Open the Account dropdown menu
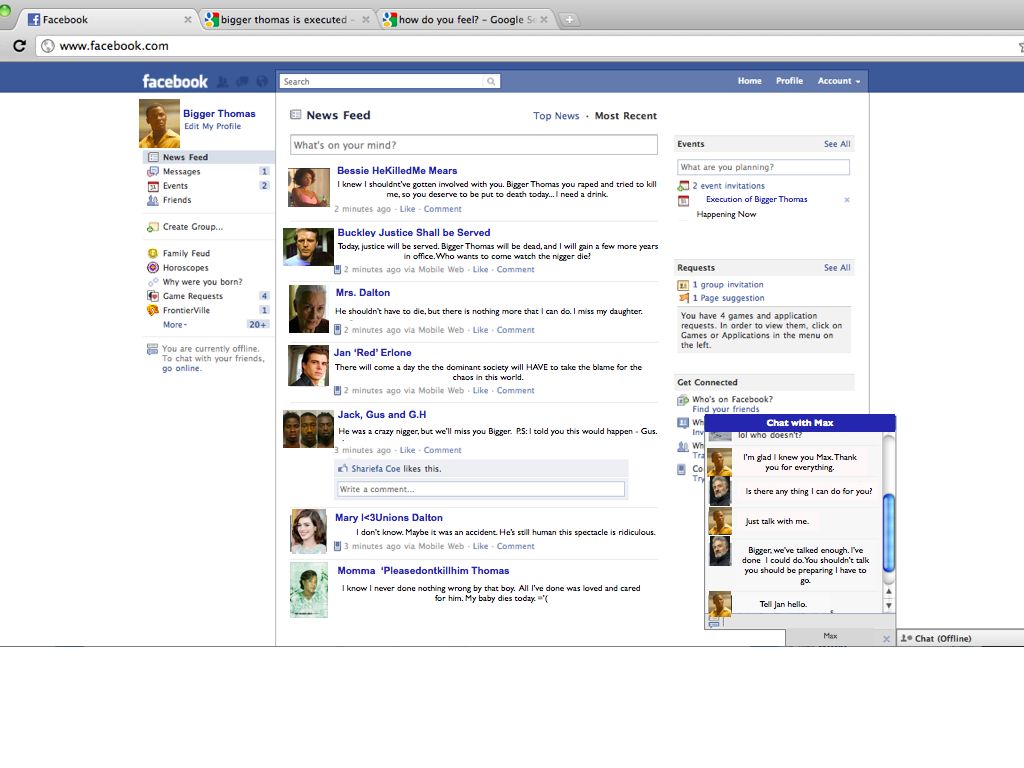Image resolution: width=1024 pixels, height=768 pixels. click(x=838, y=81)
